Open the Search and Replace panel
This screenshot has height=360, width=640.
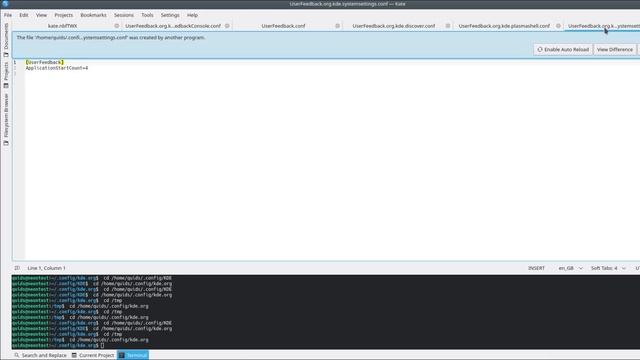40,355
